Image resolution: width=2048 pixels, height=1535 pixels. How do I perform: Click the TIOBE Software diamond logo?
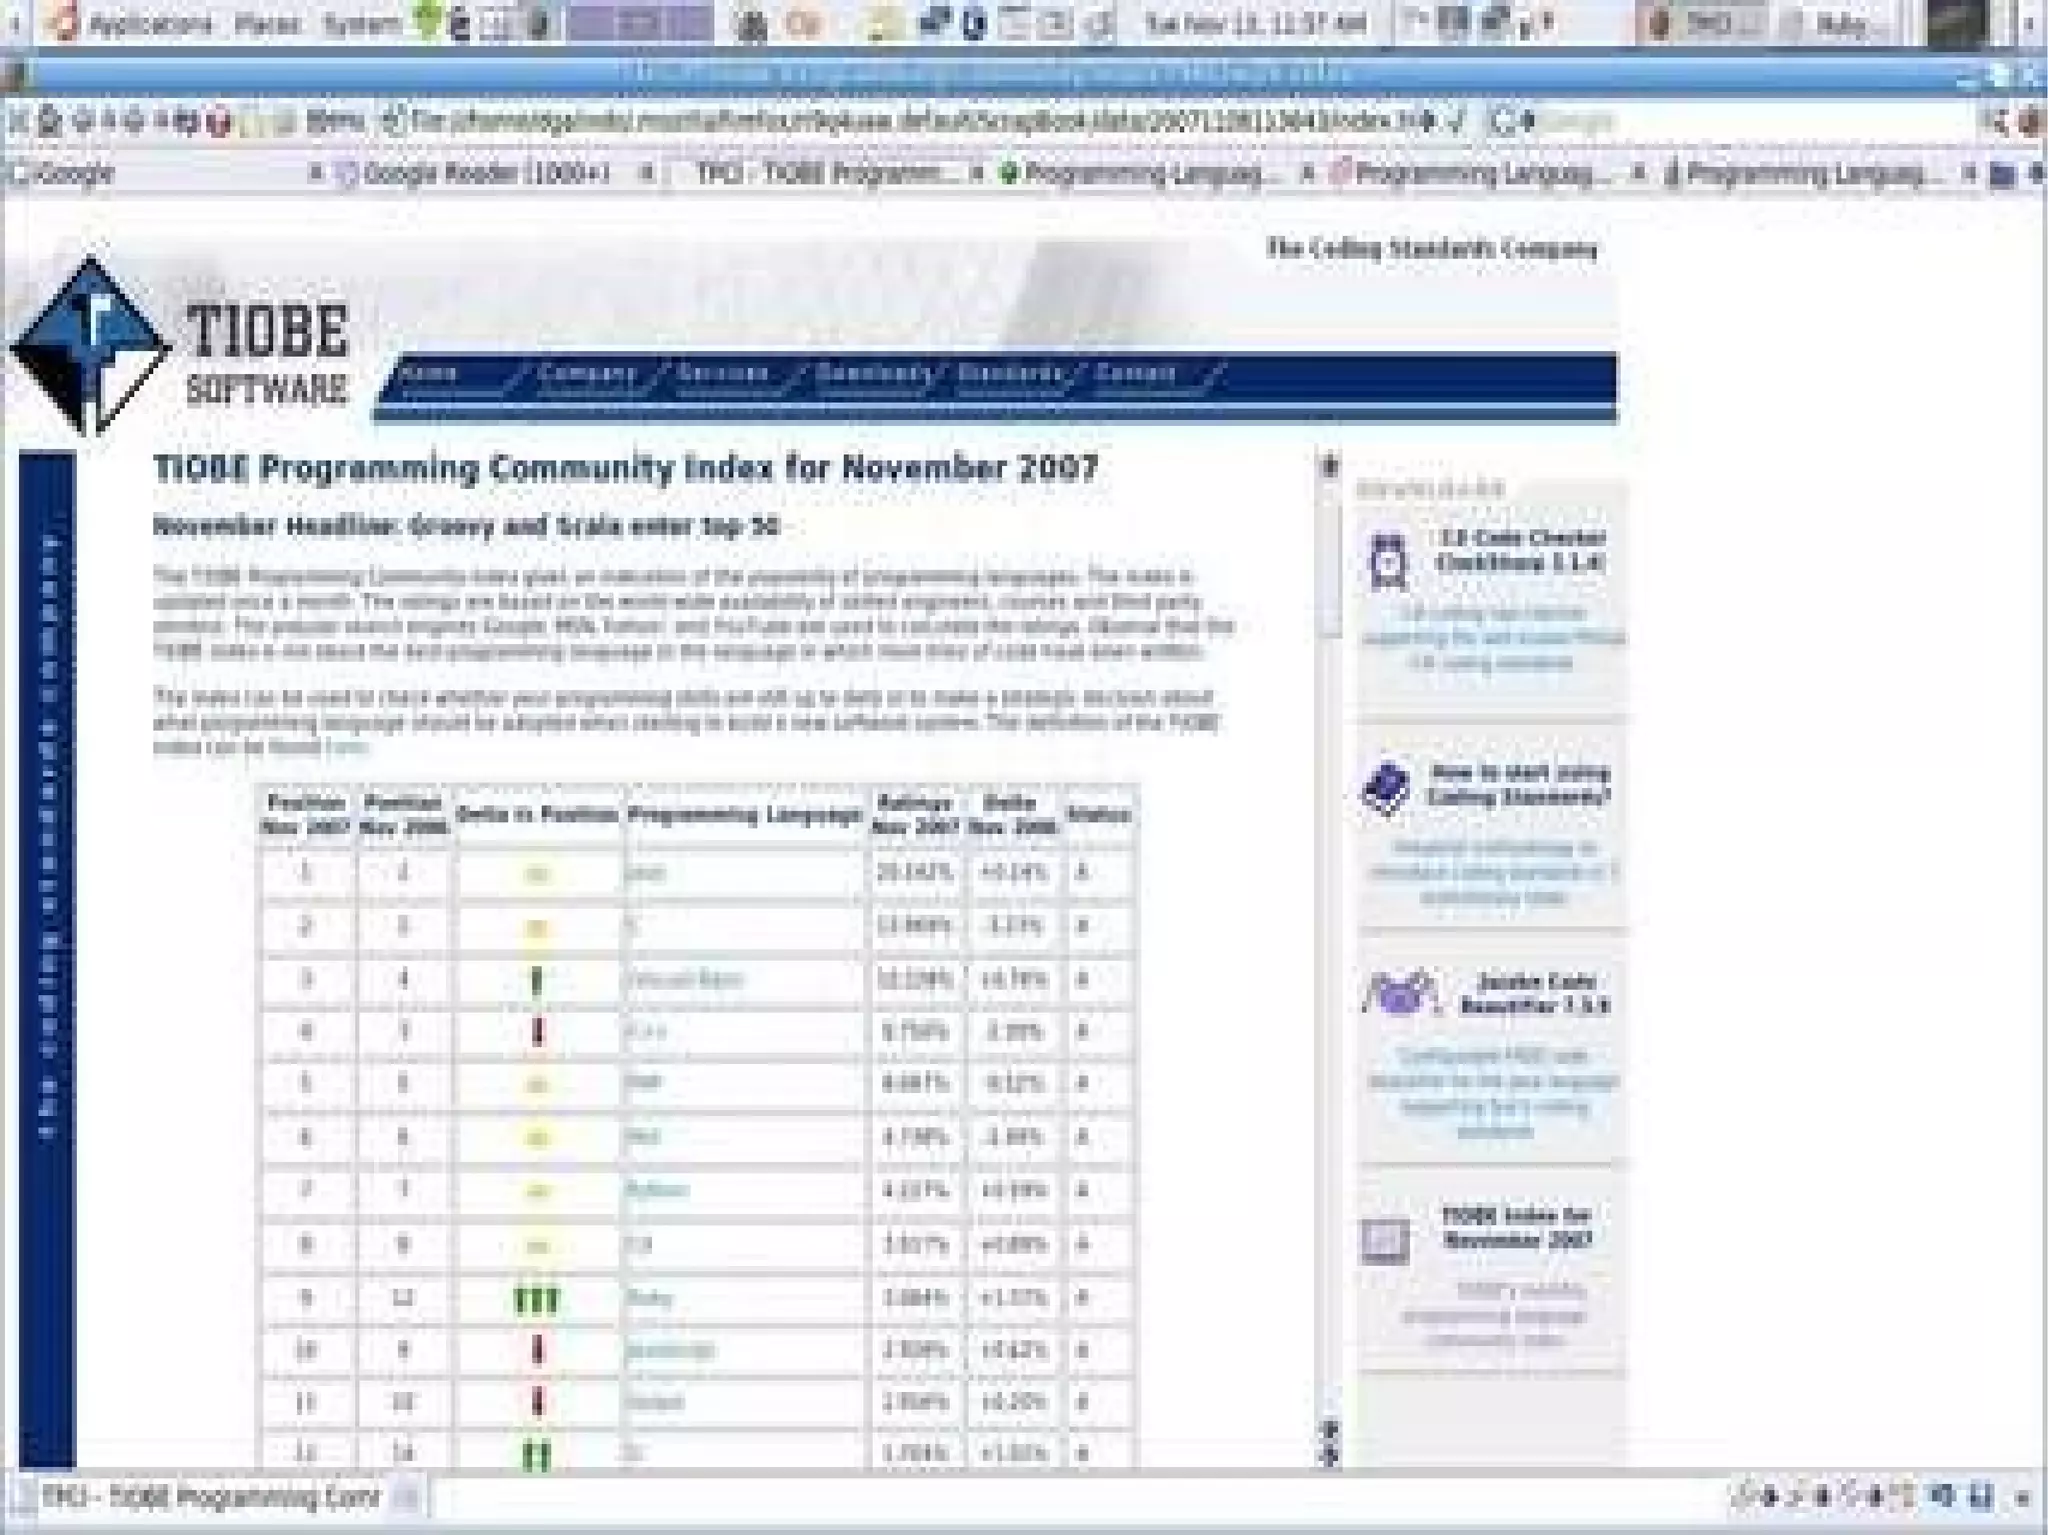tap(90, 343)
